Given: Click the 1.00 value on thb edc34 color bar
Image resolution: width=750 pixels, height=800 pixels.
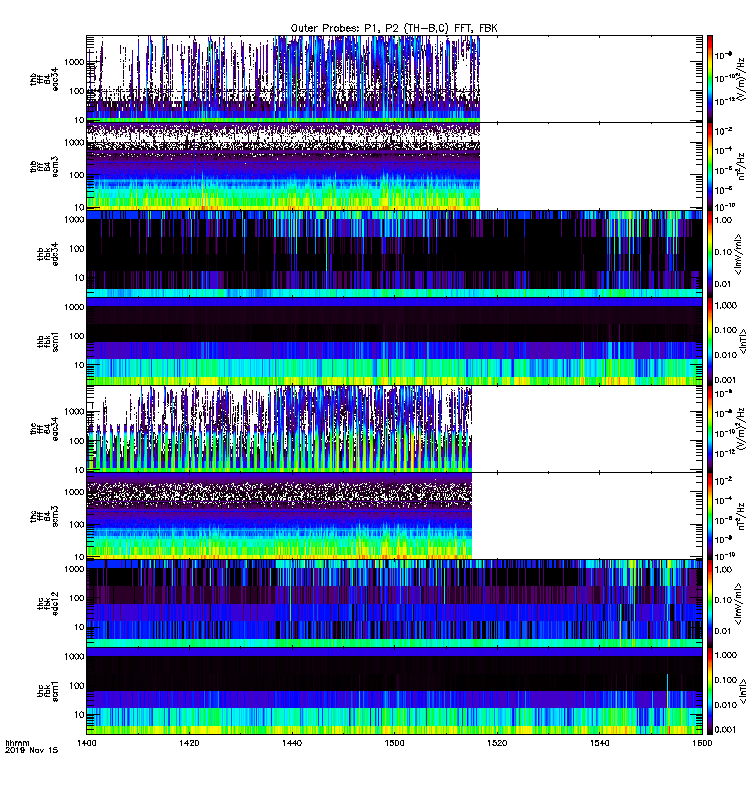Looking at the screenshot, I should point(724,220).
